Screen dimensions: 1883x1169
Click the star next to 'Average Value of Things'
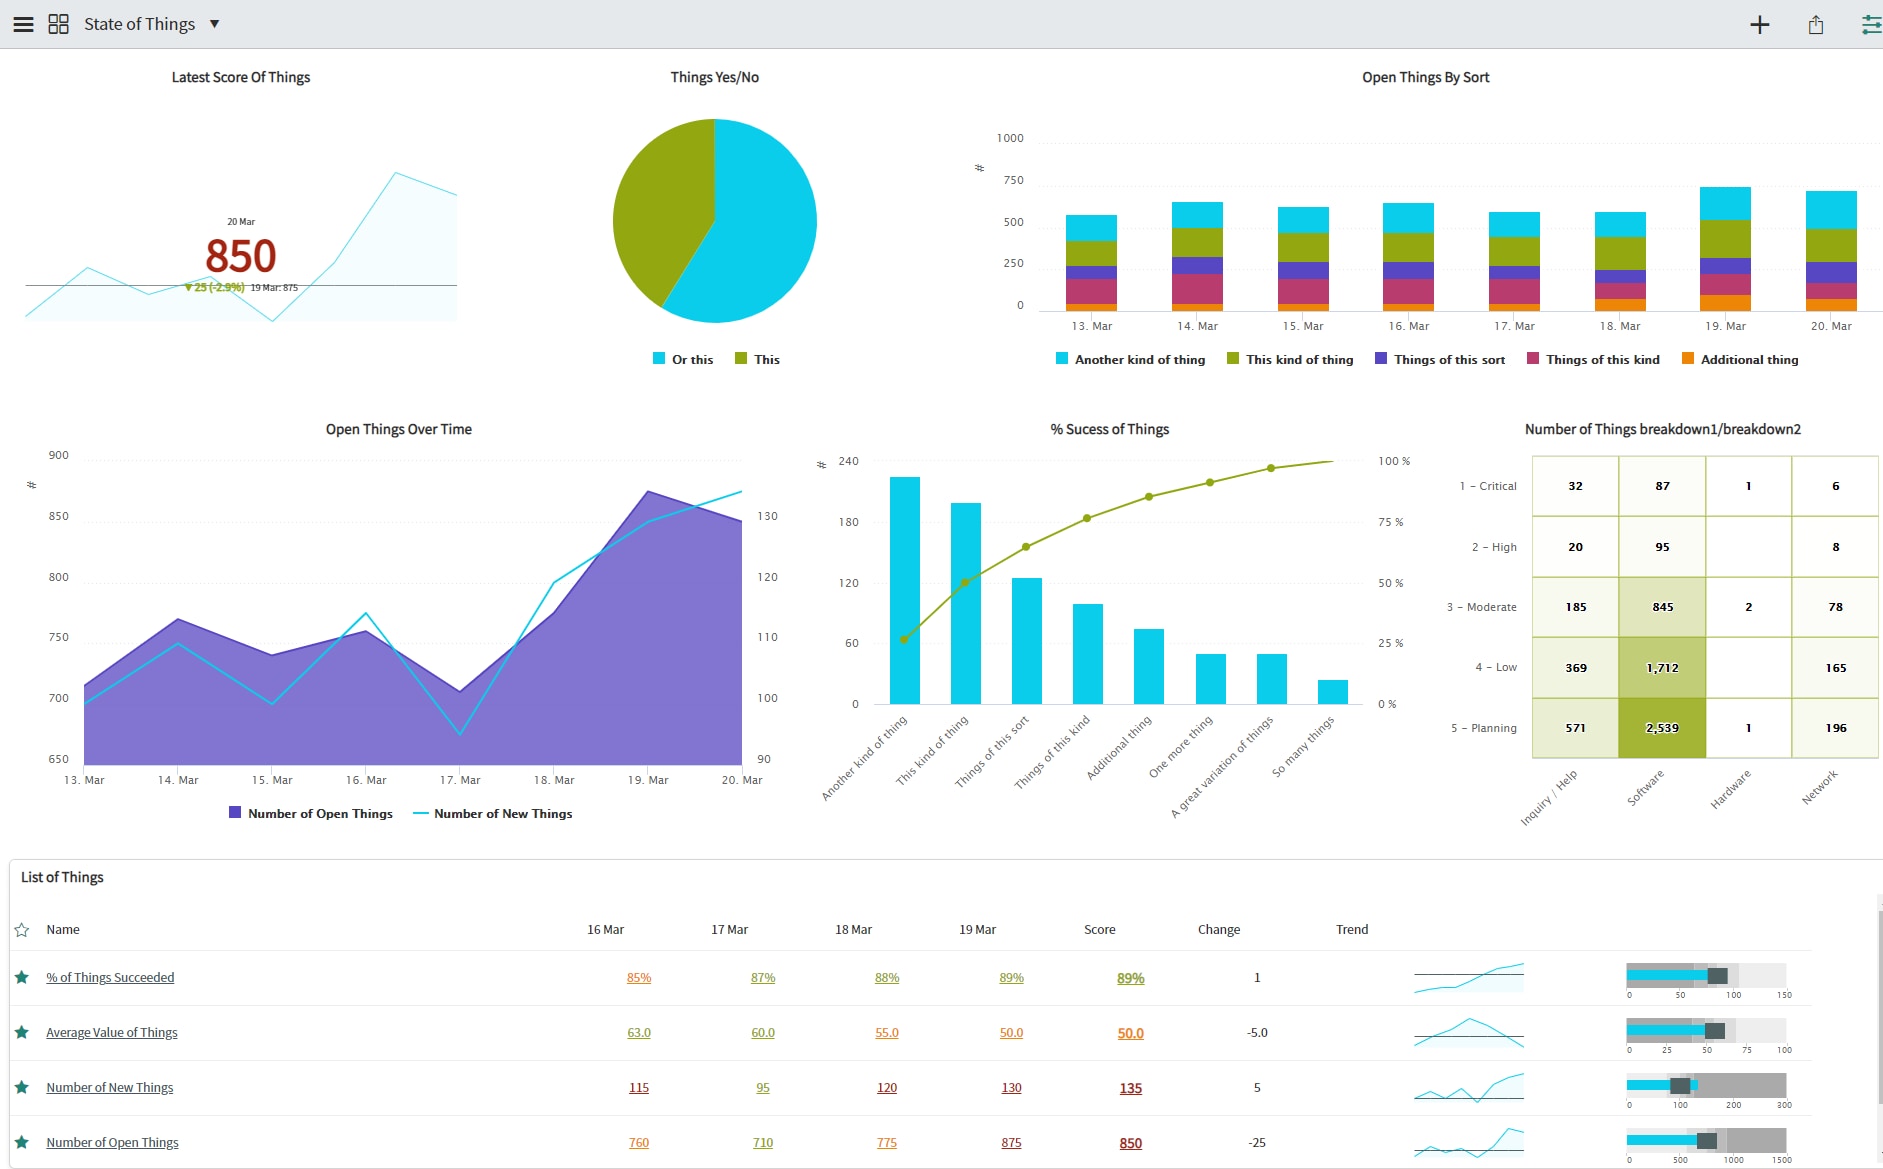[x=22, y=1032]
